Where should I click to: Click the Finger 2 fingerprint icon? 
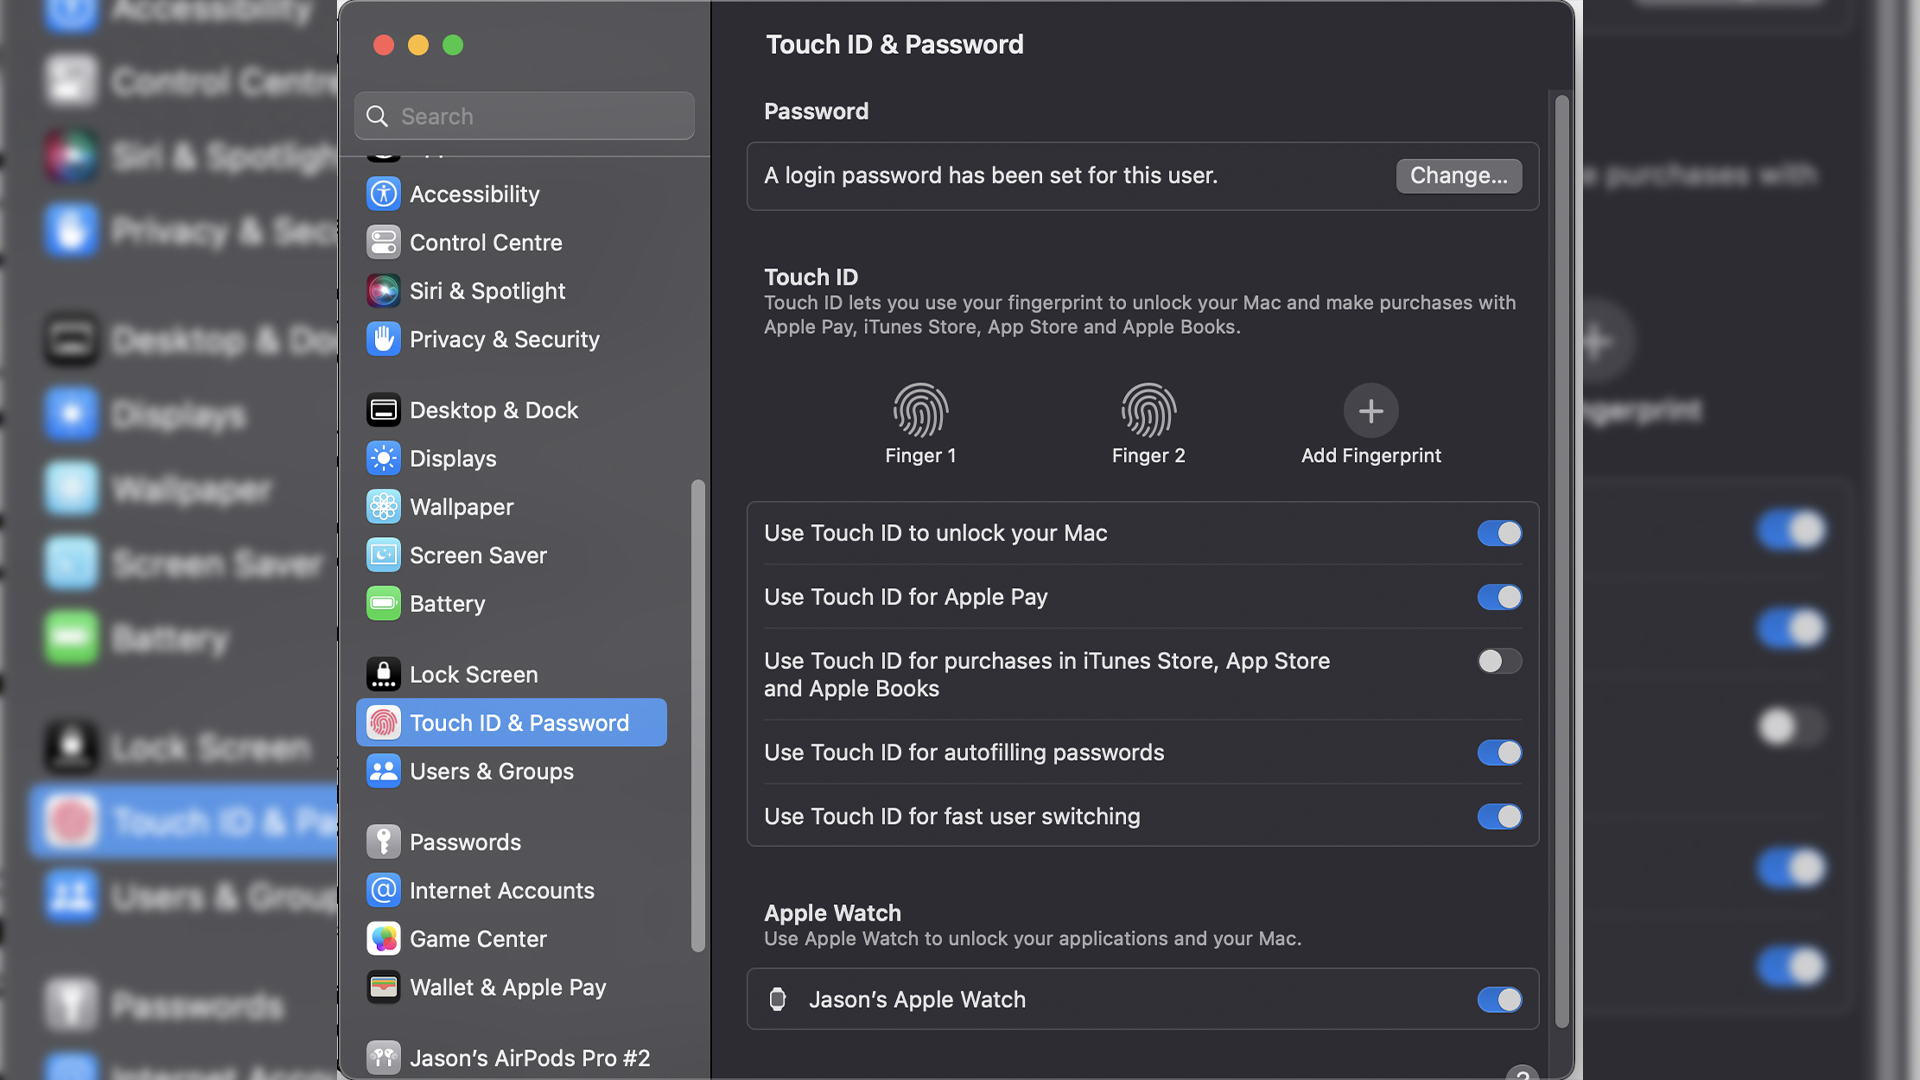(x=1147, y=410)
